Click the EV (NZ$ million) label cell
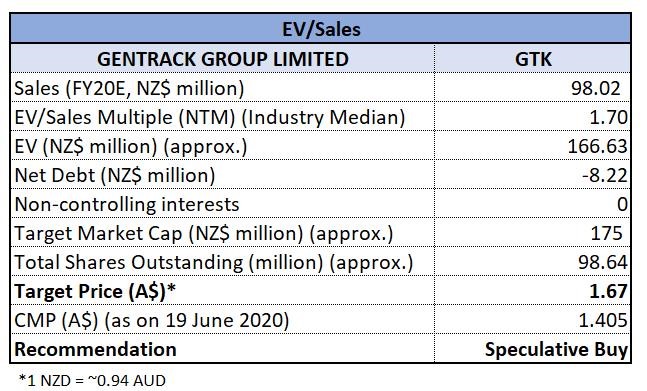 pos(223,146)
